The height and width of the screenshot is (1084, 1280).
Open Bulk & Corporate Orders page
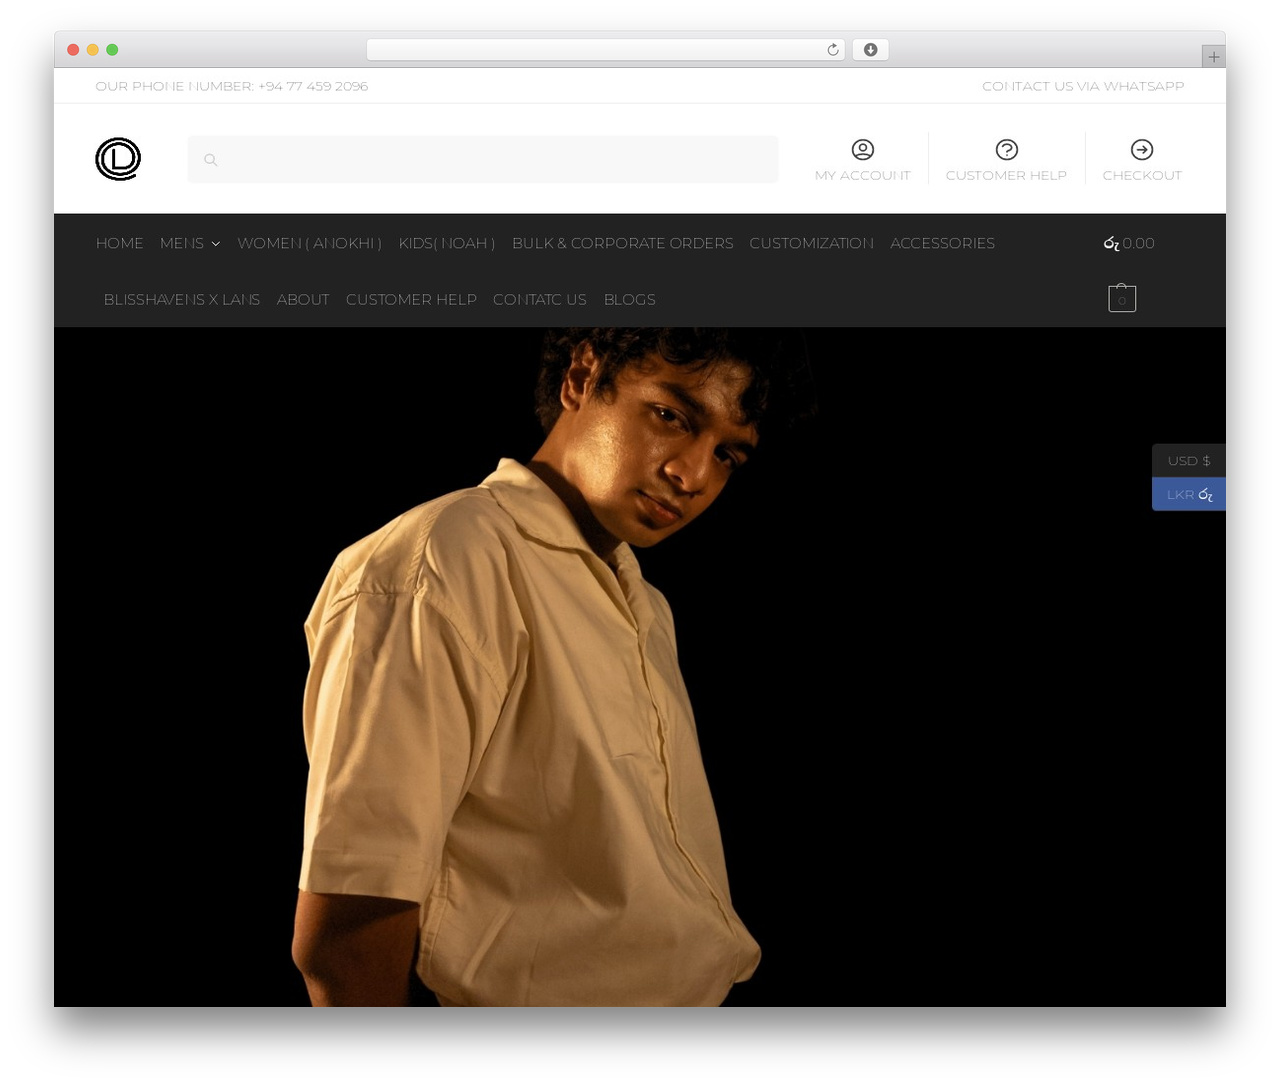623,243
